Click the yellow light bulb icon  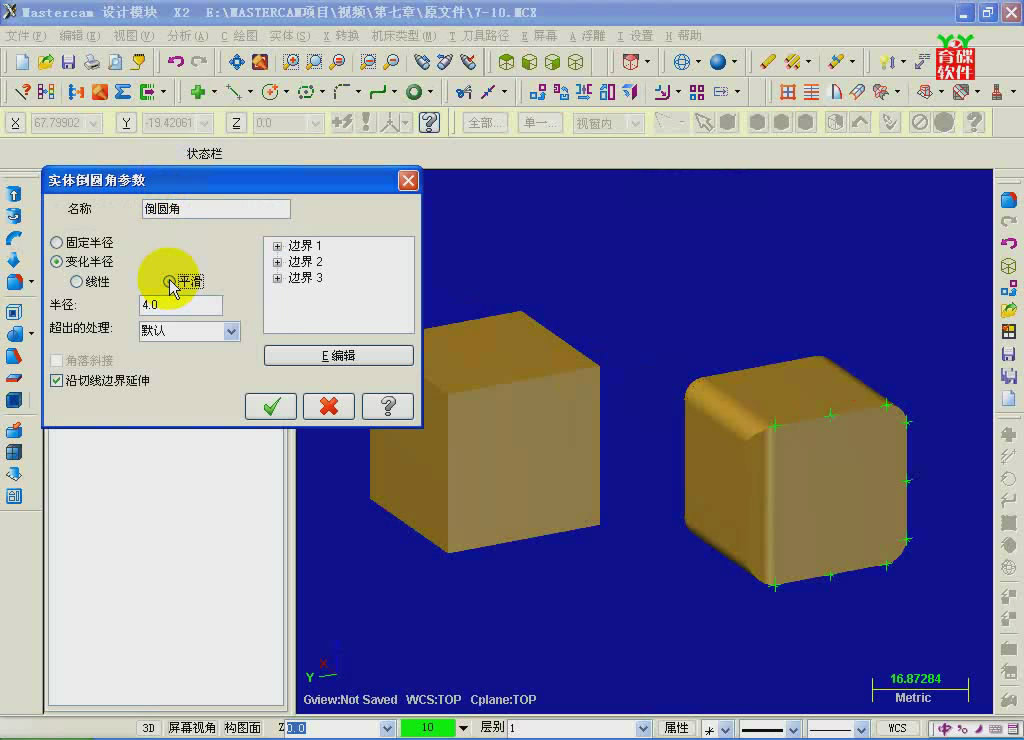point(887,62)
